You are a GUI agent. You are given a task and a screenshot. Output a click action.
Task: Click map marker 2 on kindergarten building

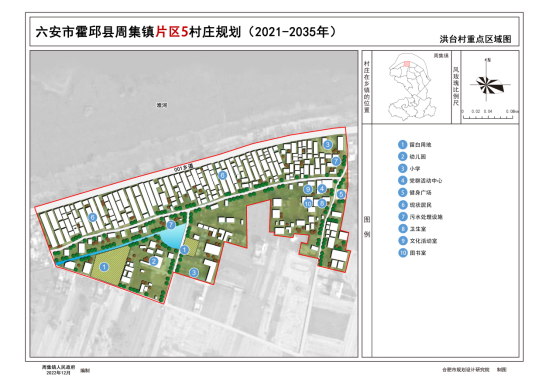click(x=153, y=261)
